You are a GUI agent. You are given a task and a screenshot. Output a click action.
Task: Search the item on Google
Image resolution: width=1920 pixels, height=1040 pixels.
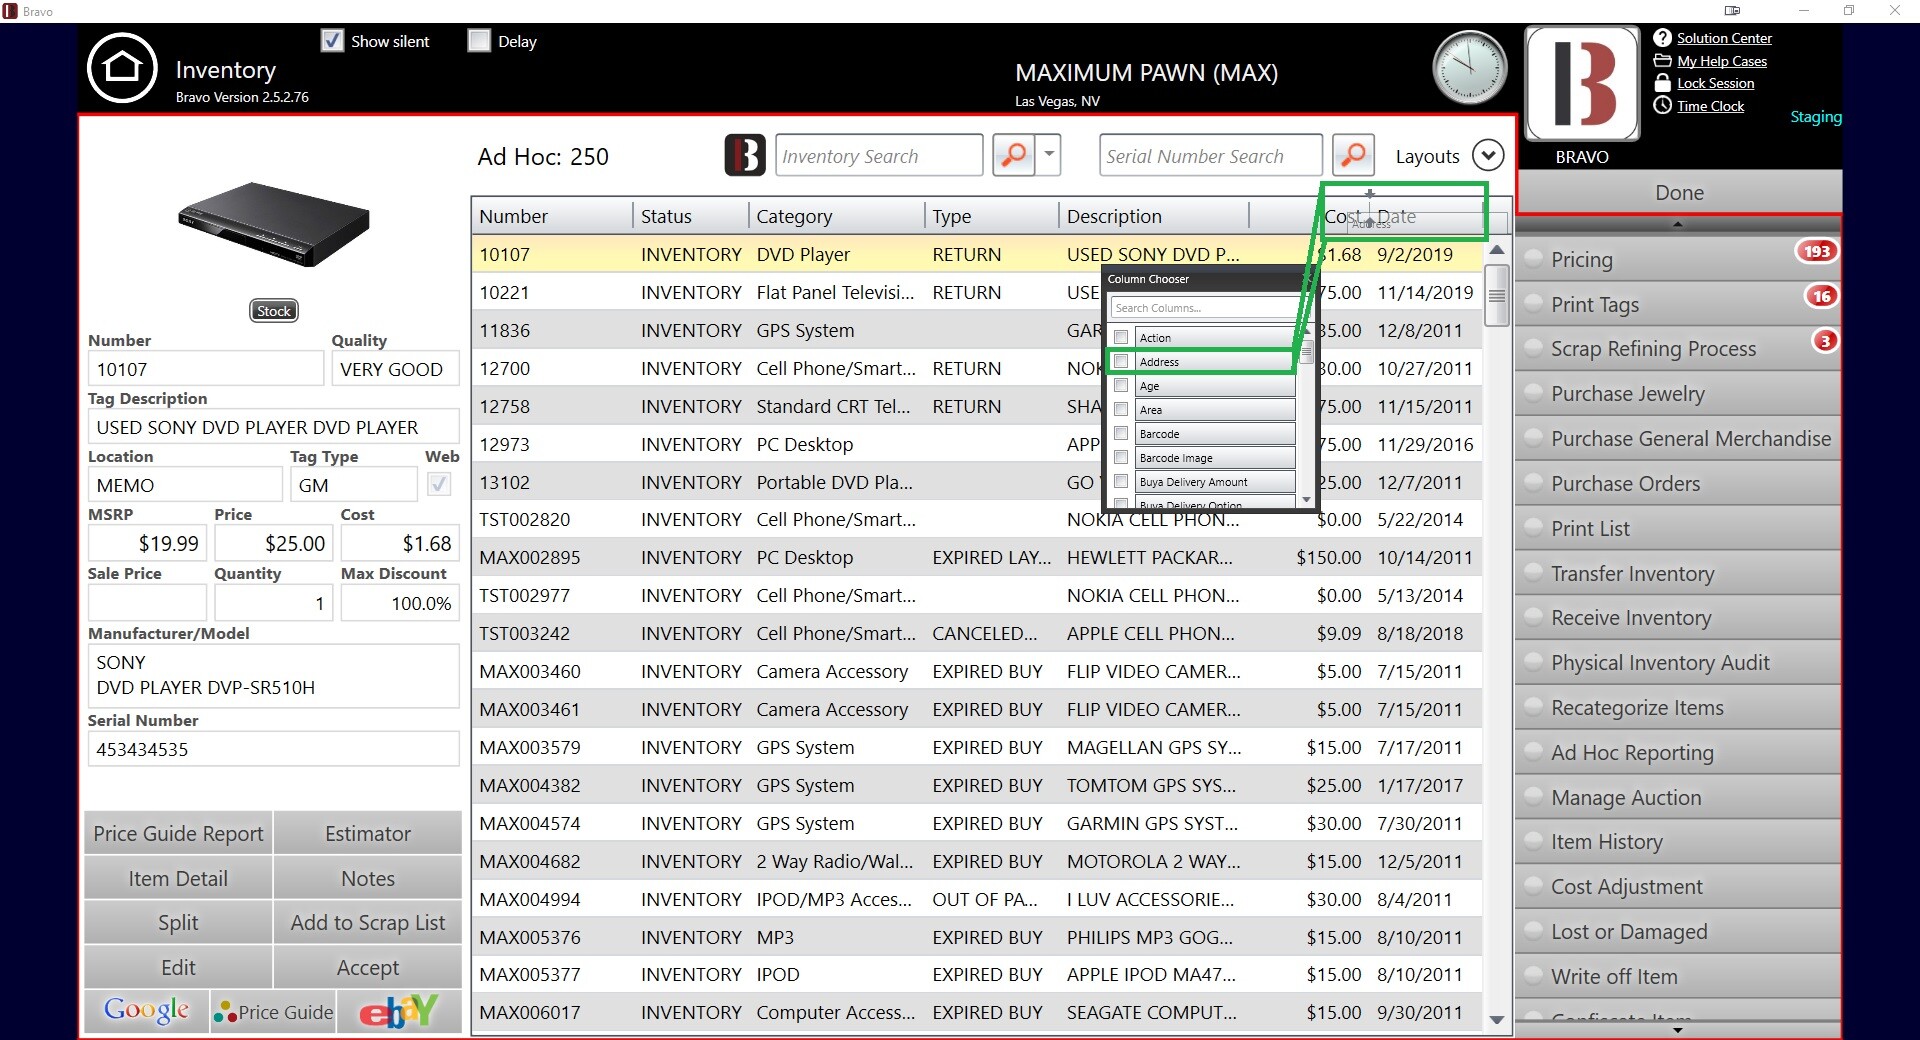146,1011
